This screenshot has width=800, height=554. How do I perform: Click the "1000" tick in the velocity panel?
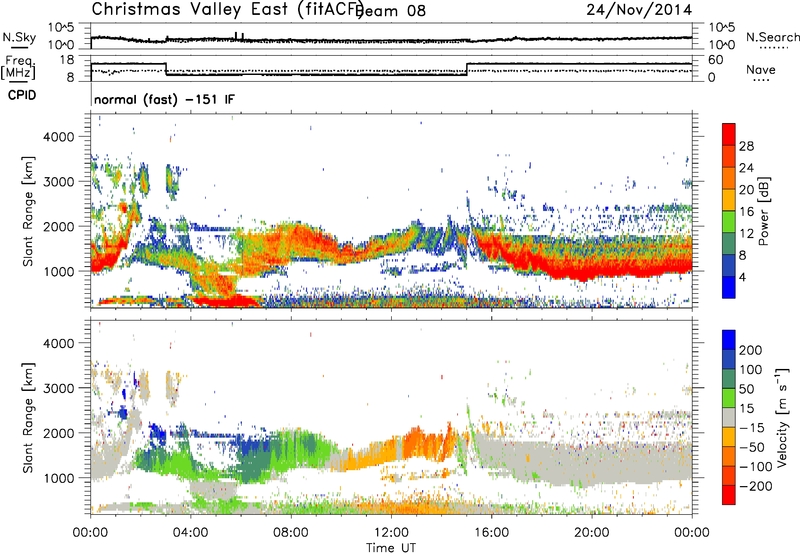[x=58, y=478]
